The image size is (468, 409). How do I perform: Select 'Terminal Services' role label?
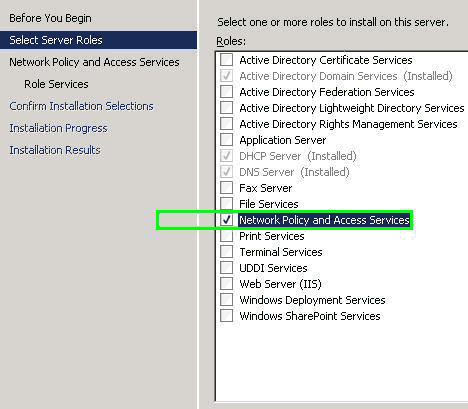pos(281,252)
